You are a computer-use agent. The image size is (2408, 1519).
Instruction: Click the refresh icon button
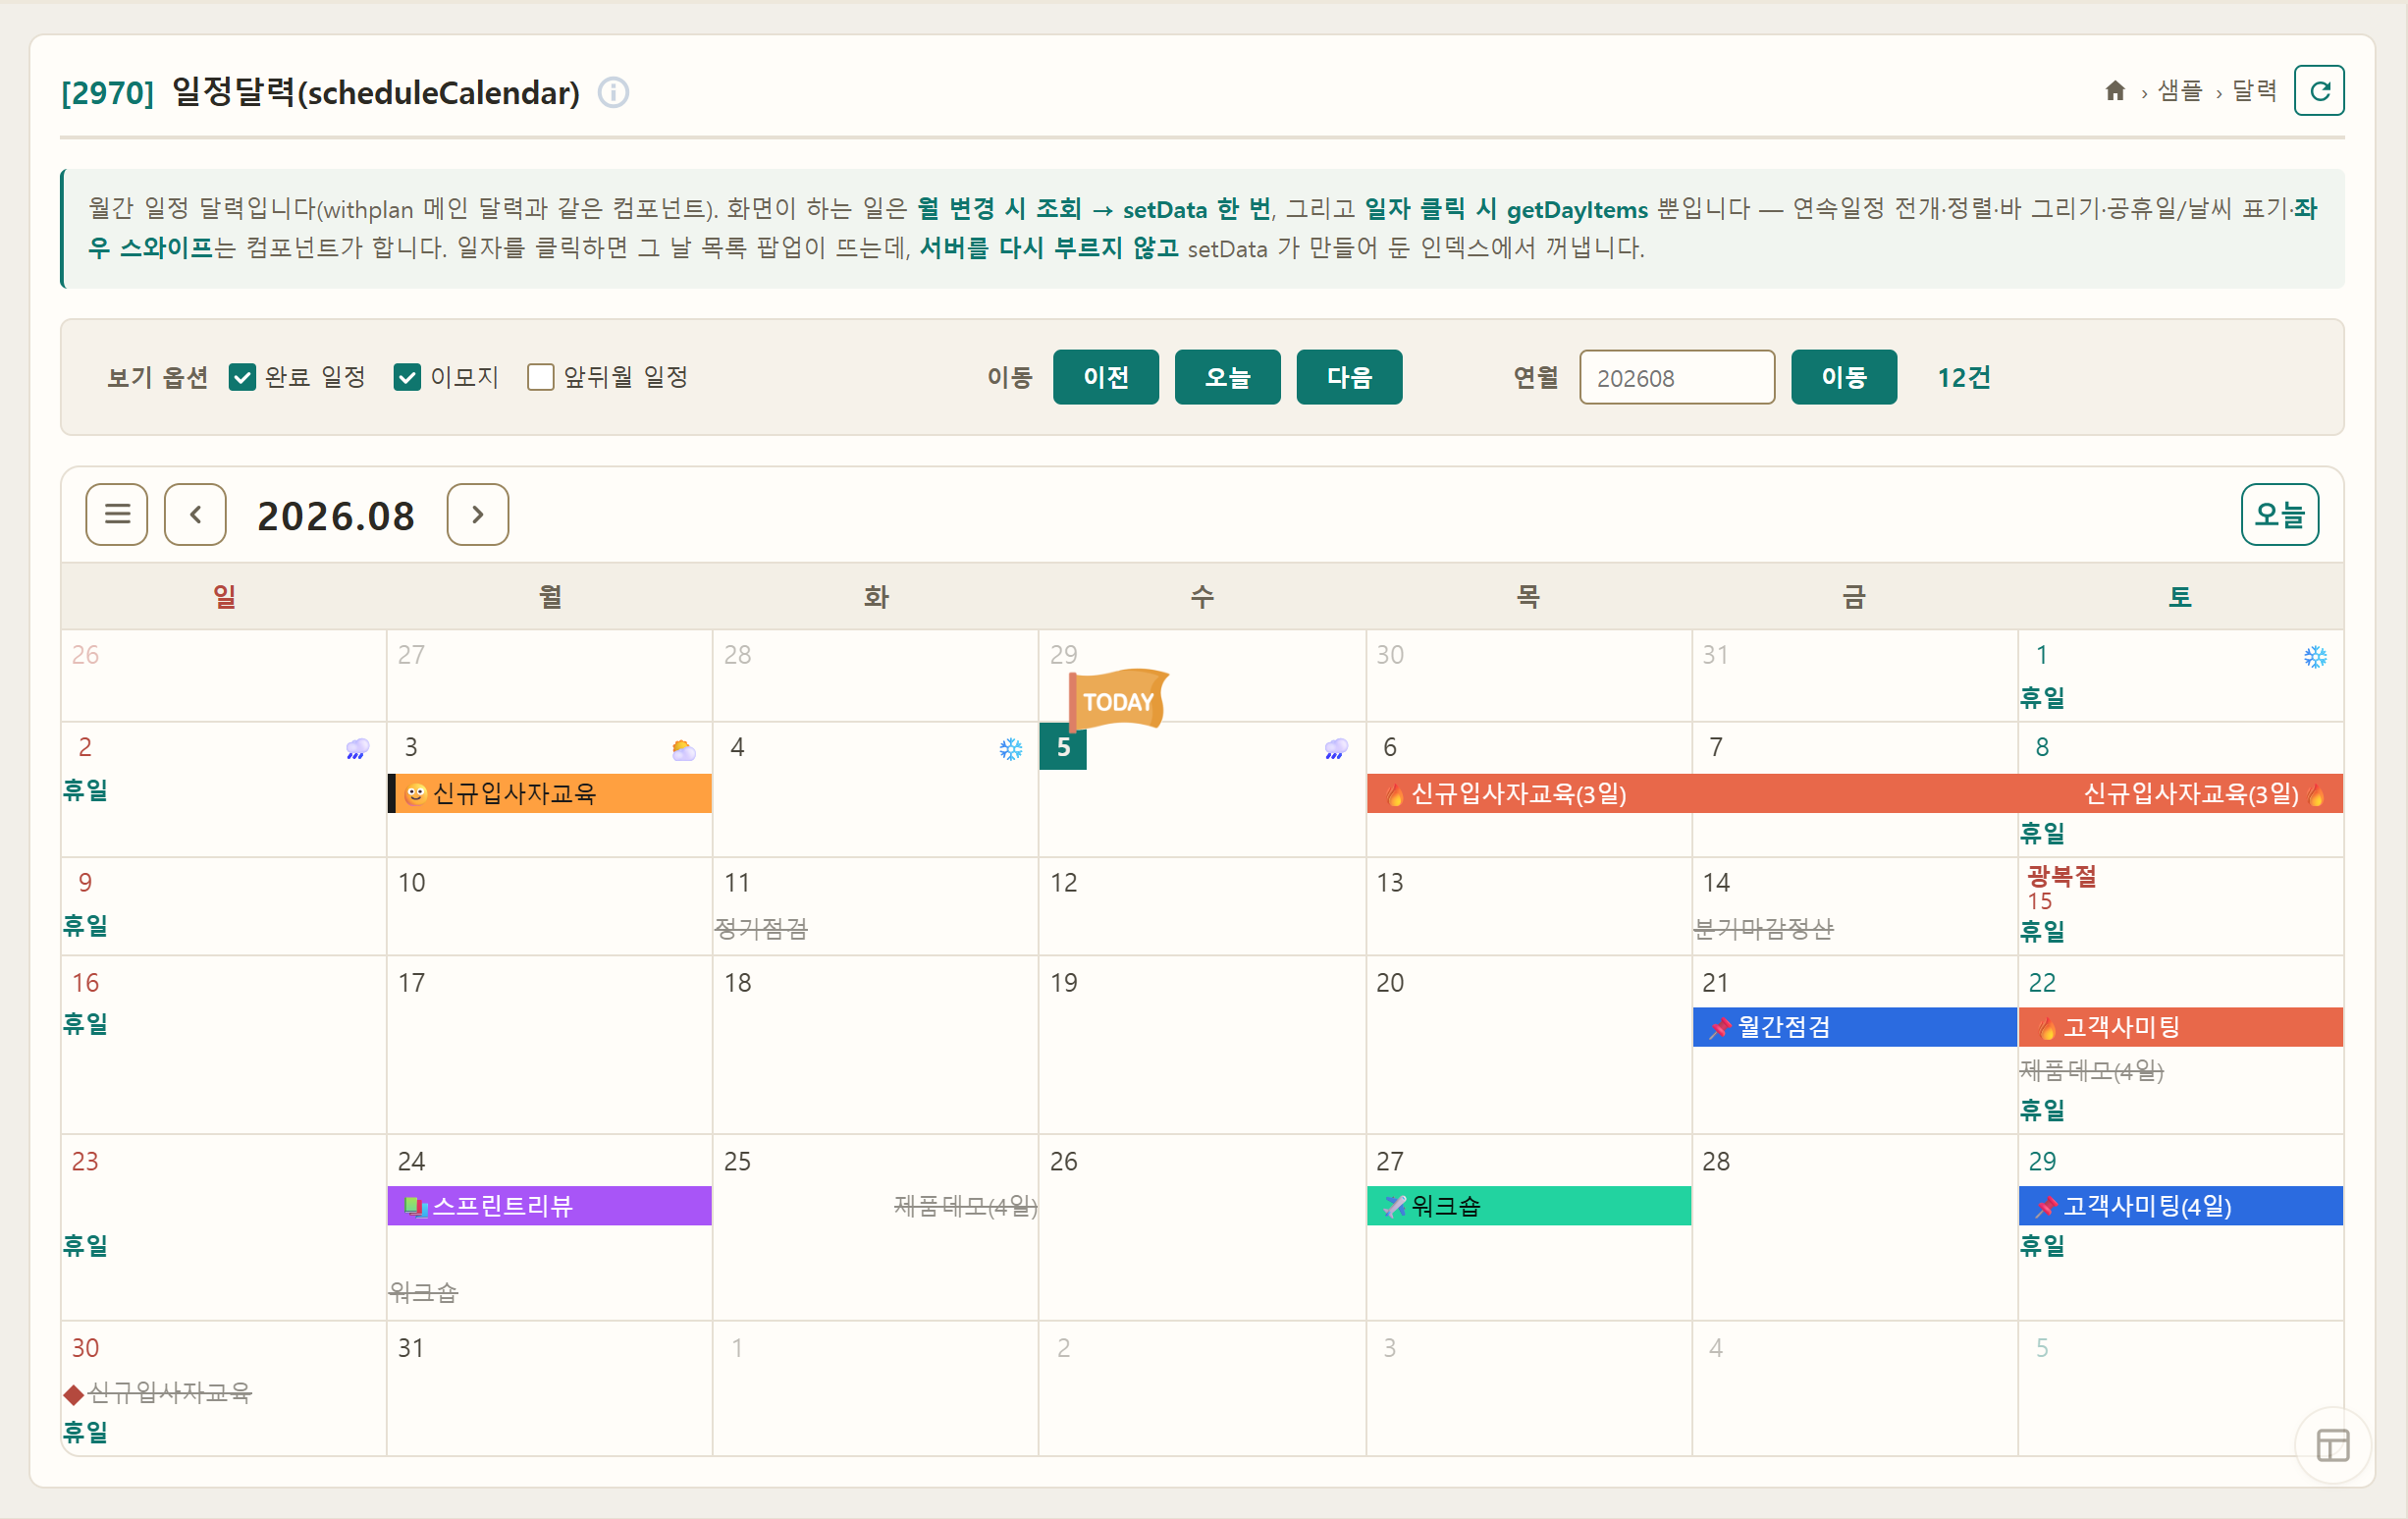(2319, 91)
